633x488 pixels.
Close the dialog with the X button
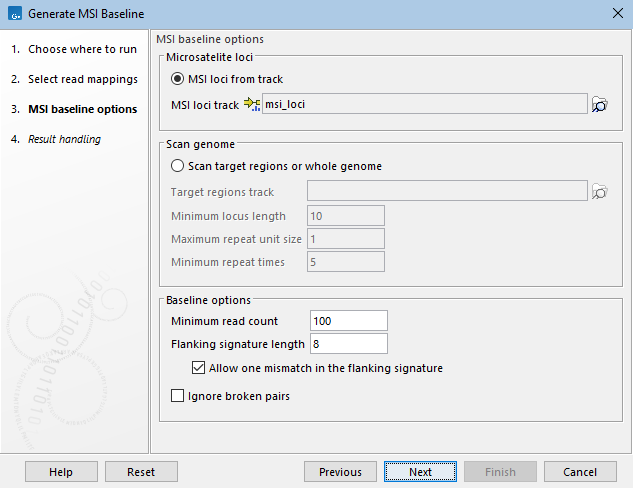pos(618,13)
